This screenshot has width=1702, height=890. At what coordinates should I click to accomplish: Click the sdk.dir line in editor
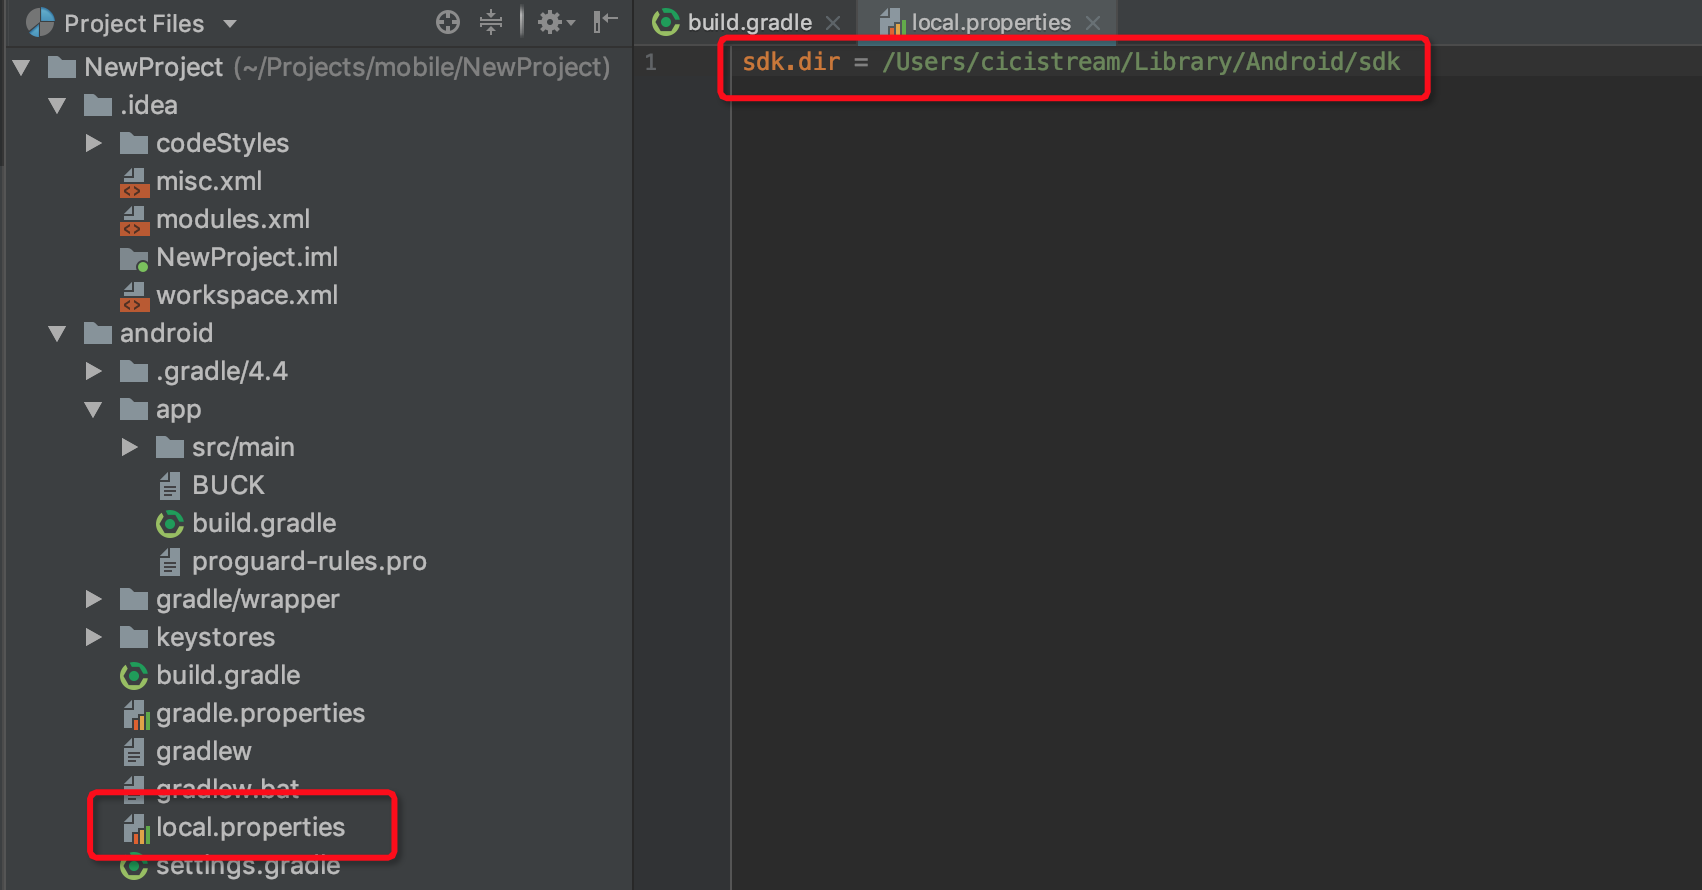click(1070, 62)
